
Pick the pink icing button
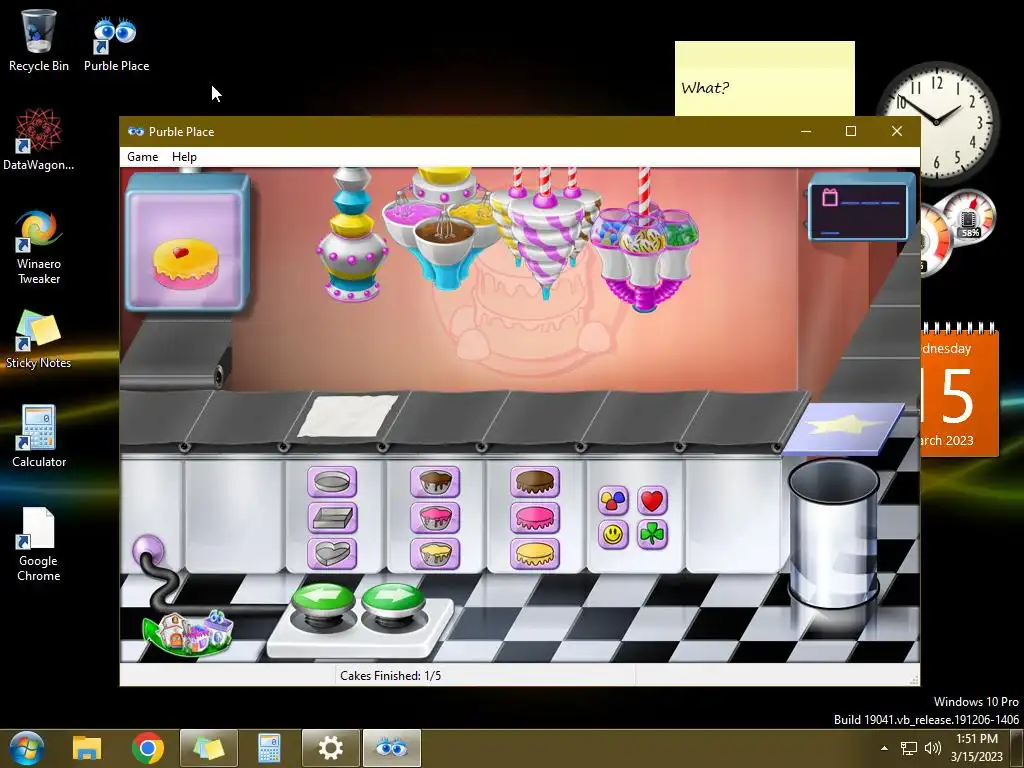click(x=535, y=518)
